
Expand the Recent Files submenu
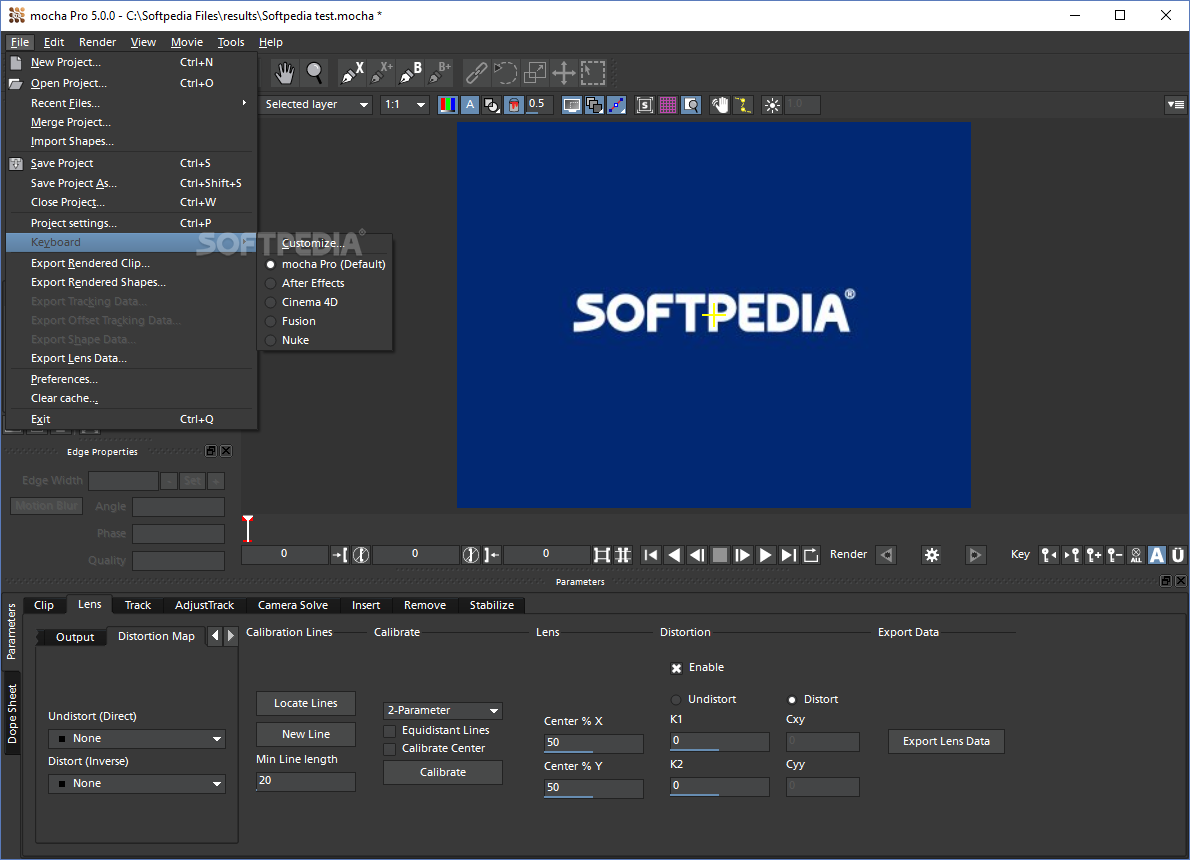pyautogui.click(x=131, y=103)
